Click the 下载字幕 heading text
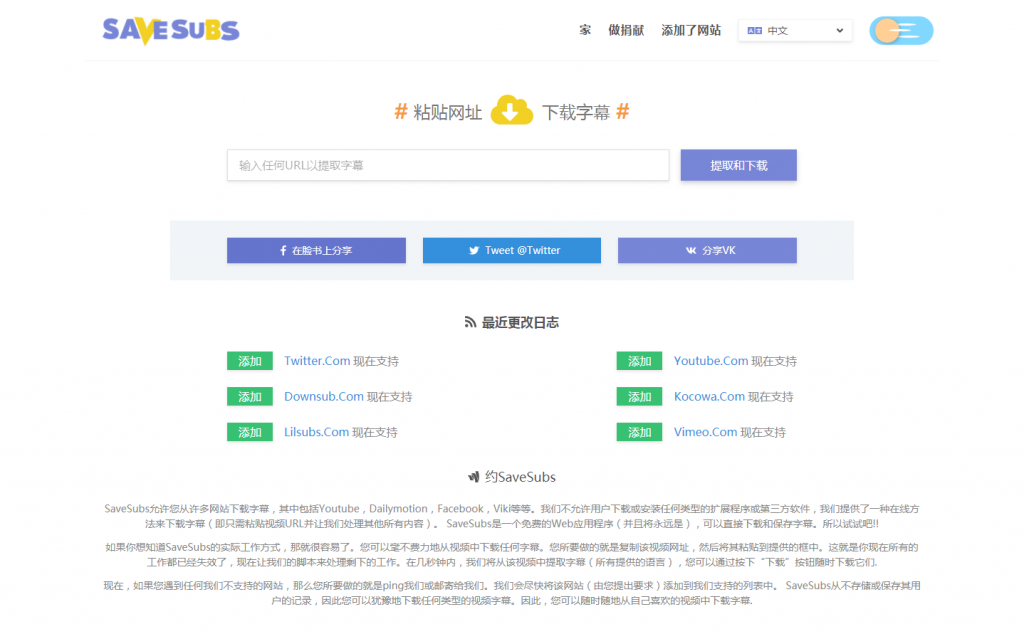This screenshot has width=1024, height=634. 576,113
